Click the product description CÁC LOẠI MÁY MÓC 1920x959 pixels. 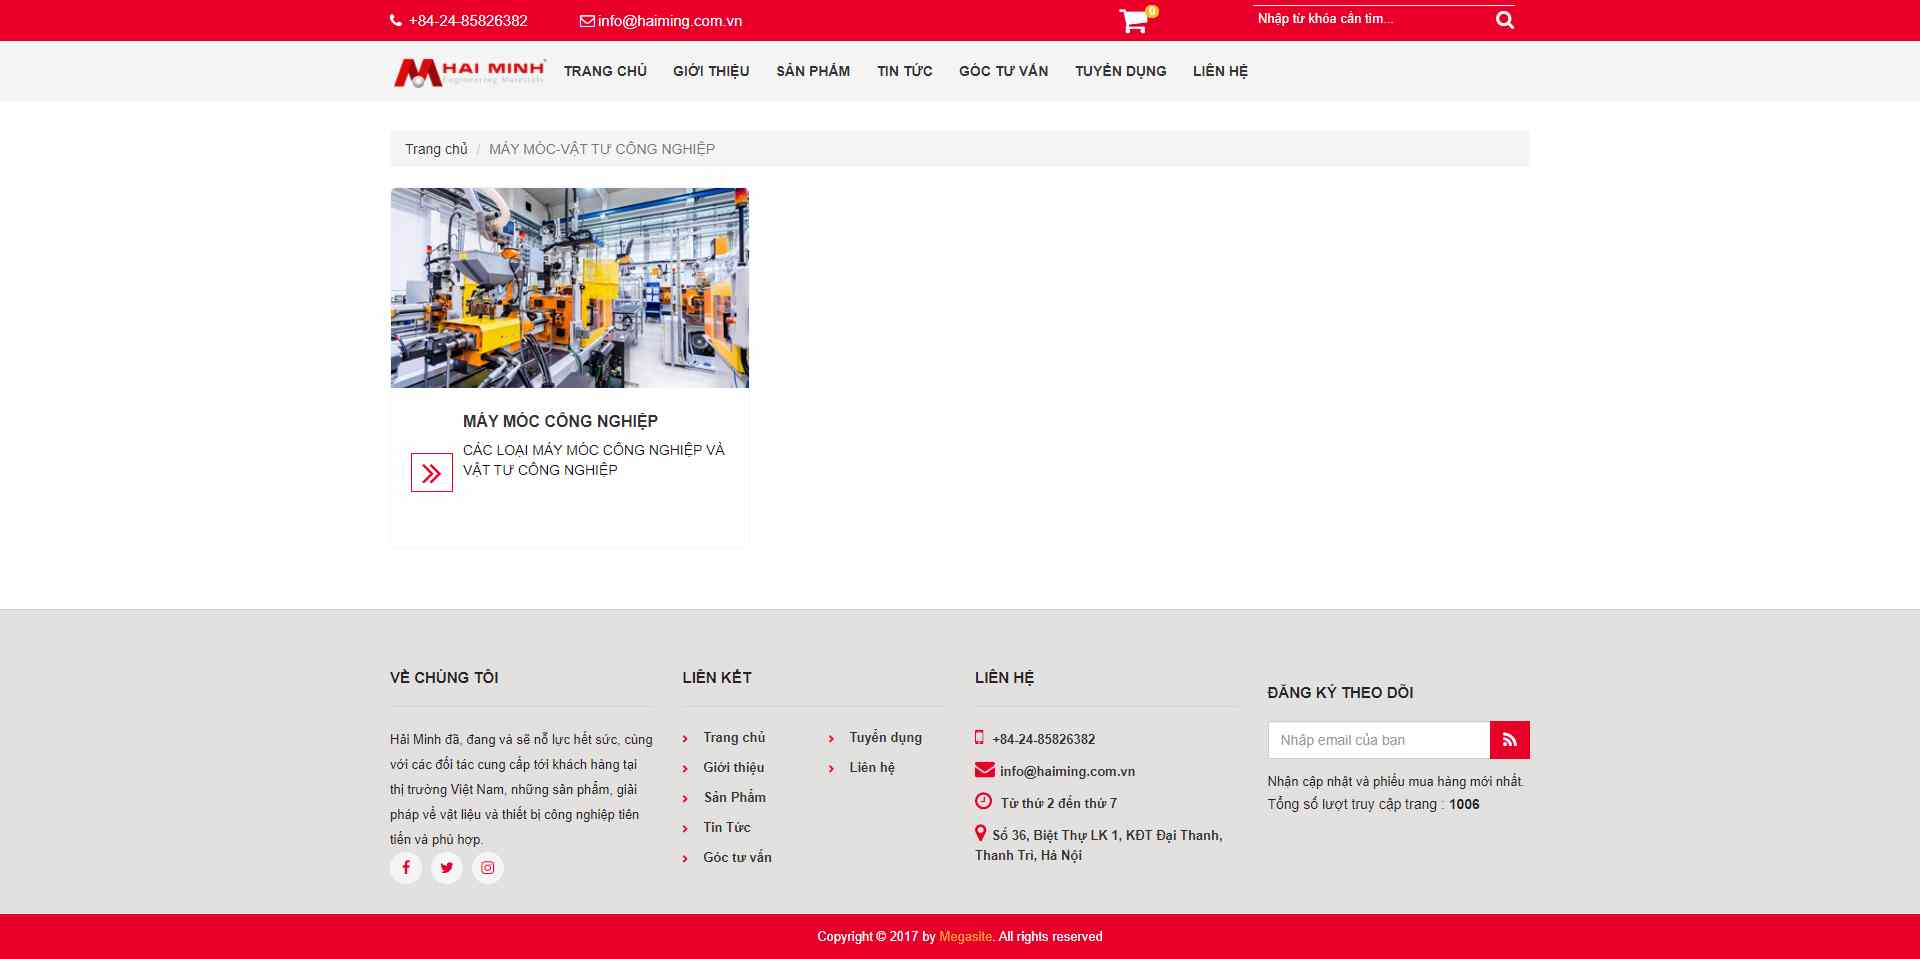[x=594, y=460]
